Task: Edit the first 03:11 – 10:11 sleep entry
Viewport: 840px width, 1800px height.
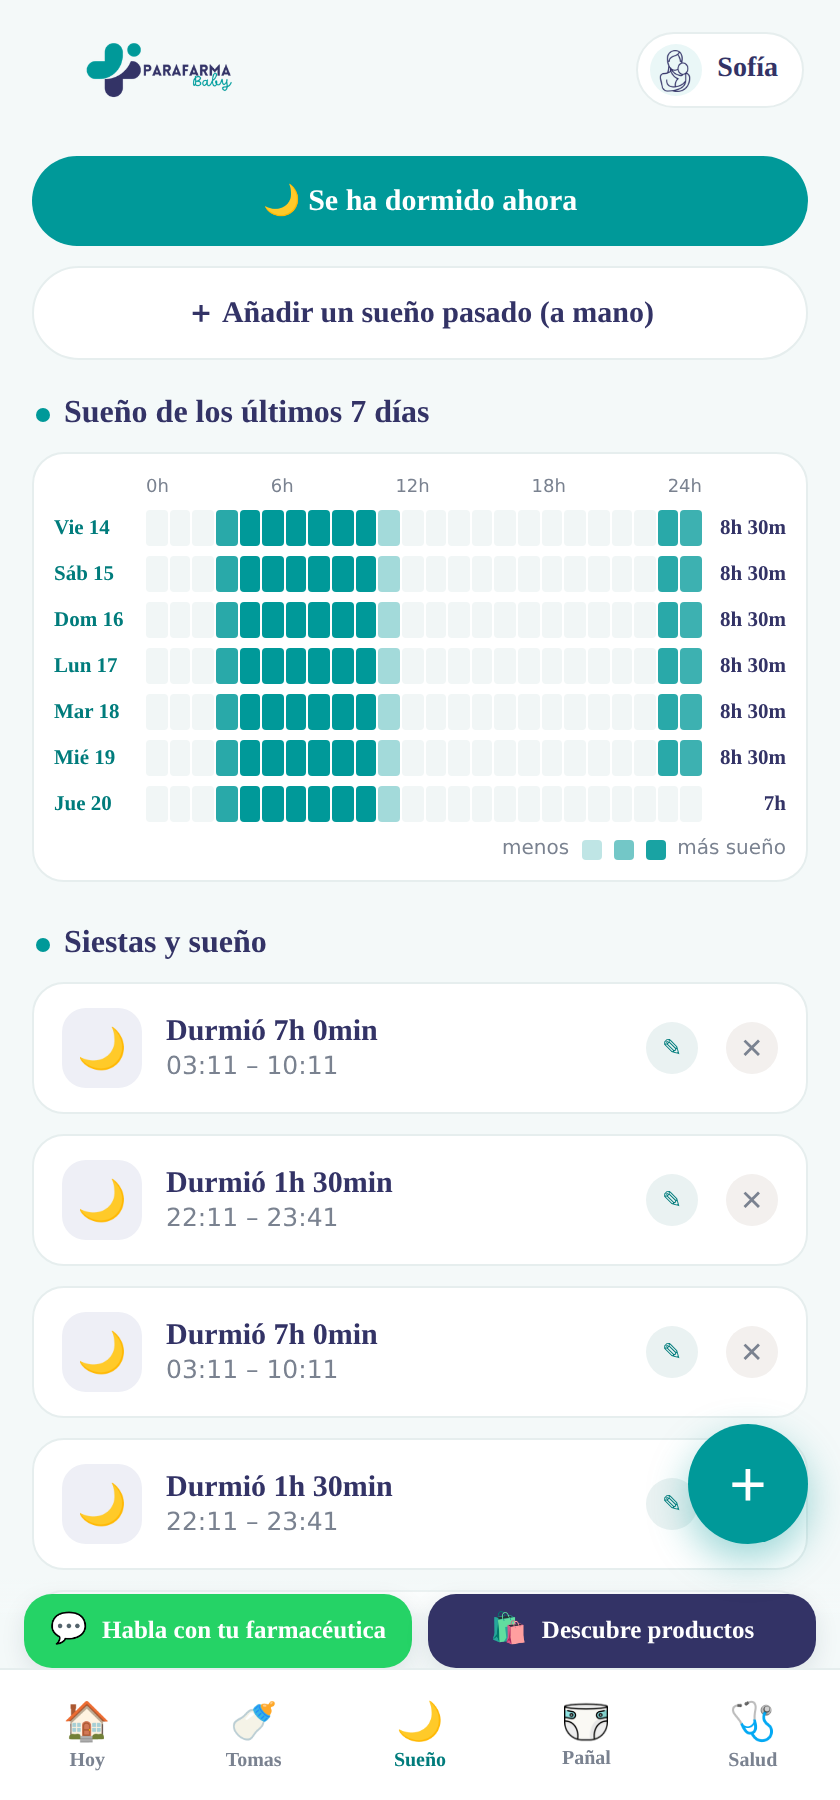Action: 672,1048
